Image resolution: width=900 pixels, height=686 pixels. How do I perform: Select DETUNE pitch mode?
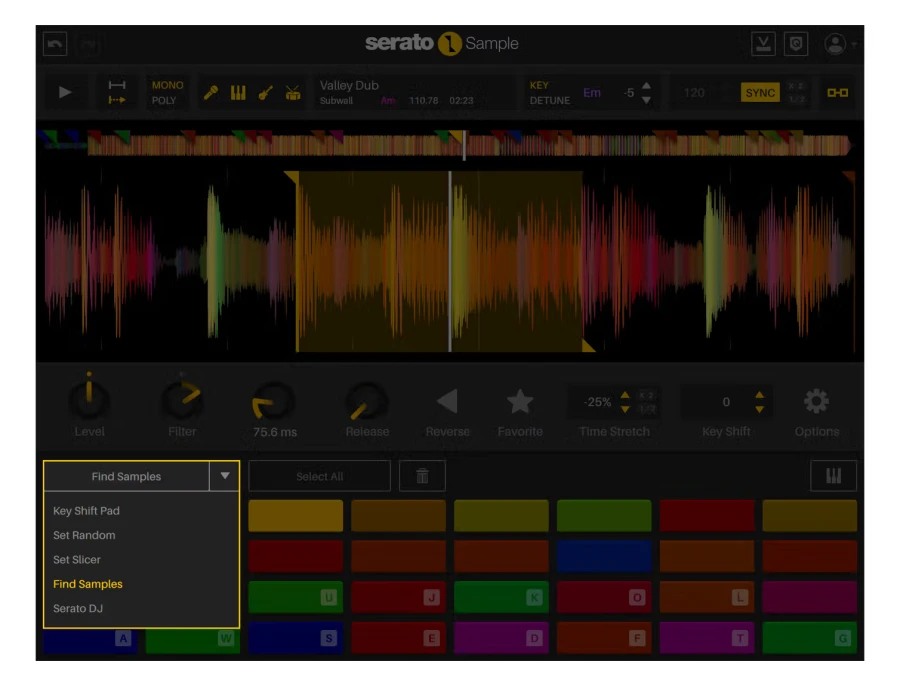pos(550,100)
